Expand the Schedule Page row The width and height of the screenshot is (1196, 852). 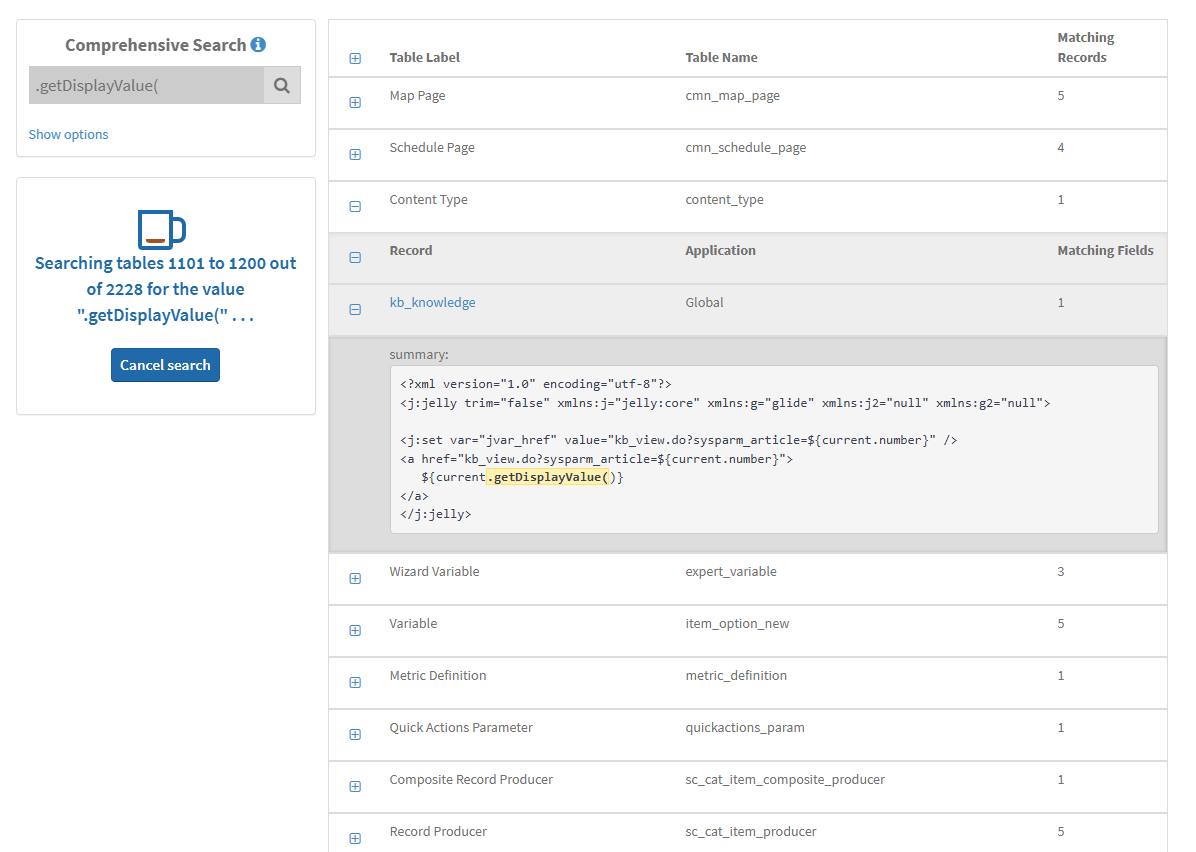355,154
